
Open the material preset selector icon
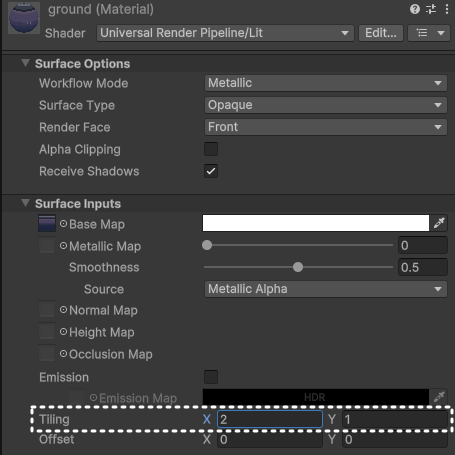[x=431, y=9]
